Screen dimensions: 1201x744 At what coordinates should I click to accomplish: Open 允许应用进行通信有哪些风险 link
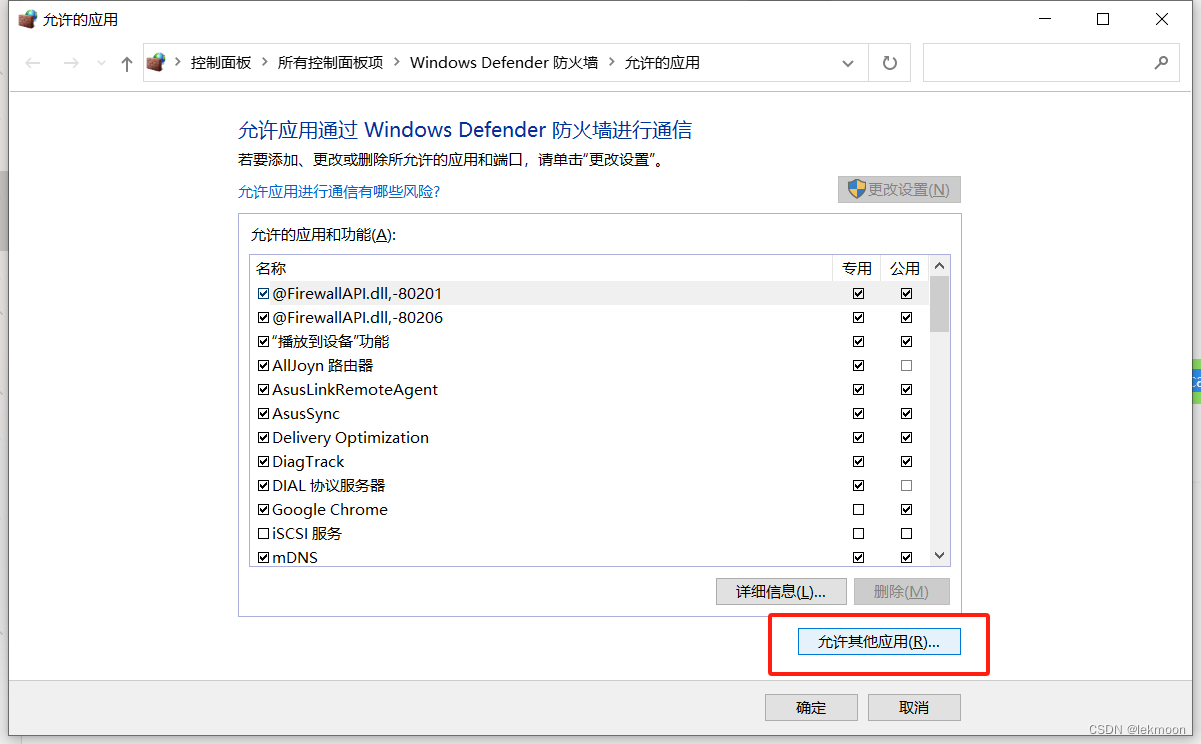click(x=339, y=191)
